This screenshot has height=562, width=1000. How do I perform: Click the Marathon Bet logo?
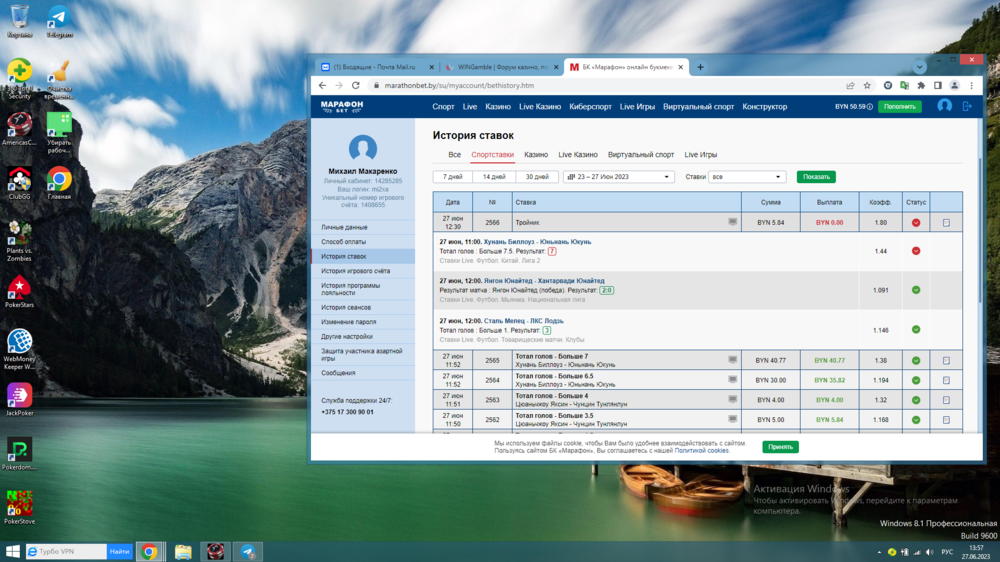tap(342, 106)
